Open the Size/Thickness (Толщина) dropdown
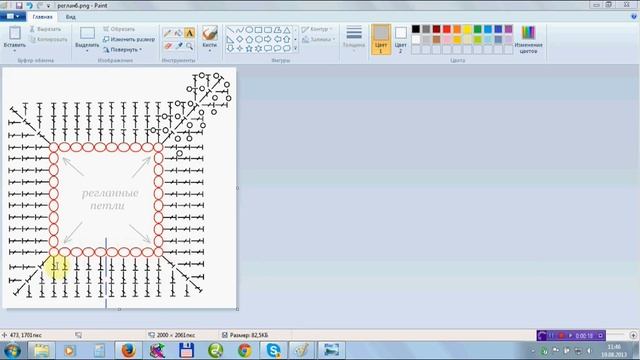This screenshot has height=360, width=640. pyautogui.click(x=353, y=38)
